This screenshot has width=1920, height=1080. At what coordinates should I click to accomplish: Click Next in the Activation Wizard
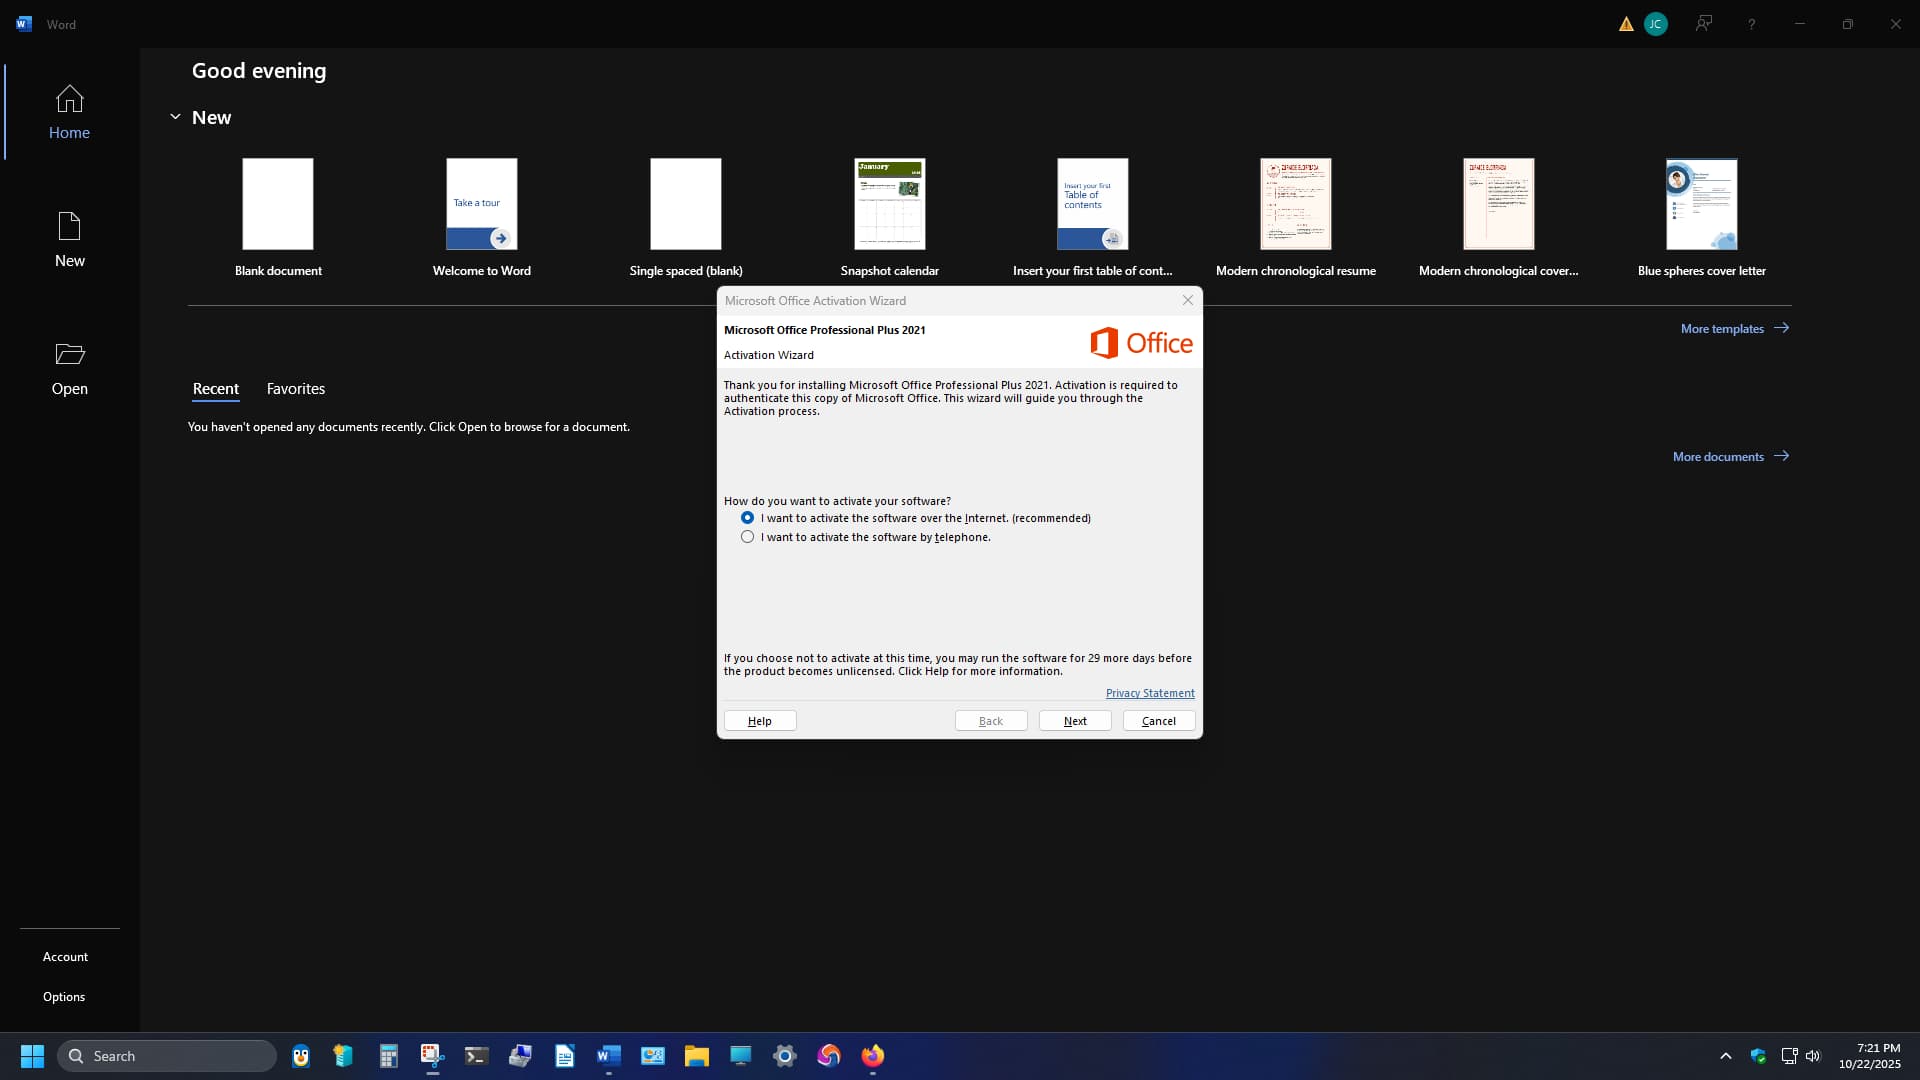click(1075, 721)
